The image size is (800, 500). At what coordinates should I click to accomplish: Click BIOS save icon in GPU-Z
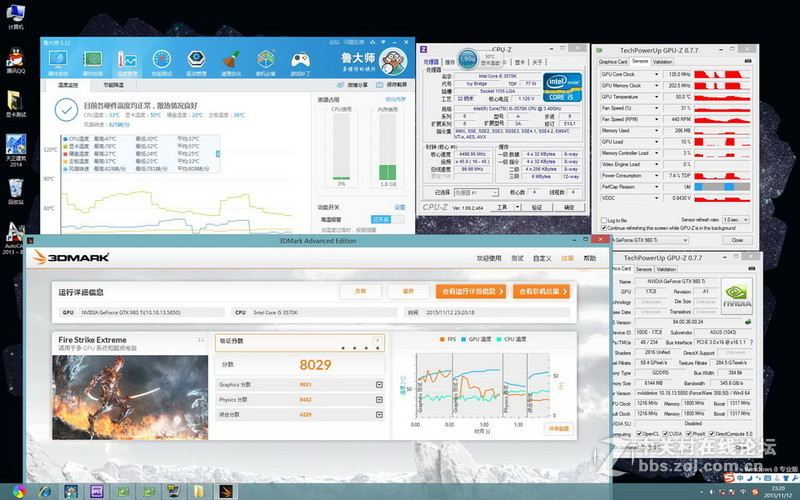748,322
